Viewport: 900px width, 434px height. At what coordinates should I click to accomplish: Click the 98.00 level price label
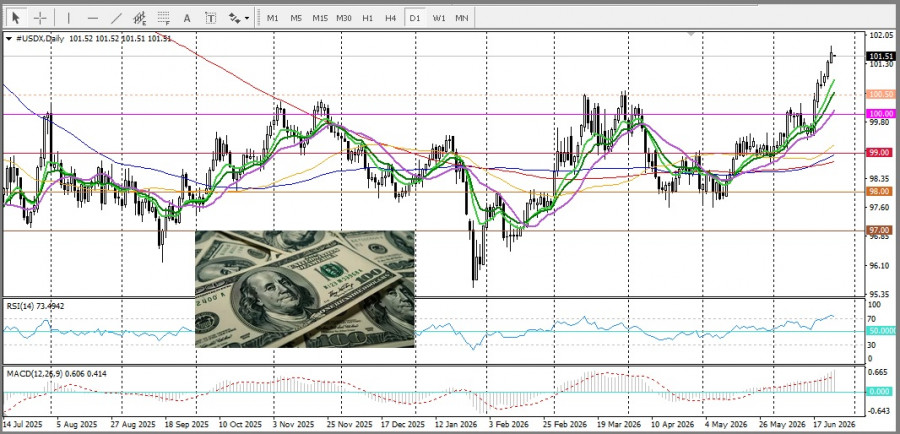(881, 191)
